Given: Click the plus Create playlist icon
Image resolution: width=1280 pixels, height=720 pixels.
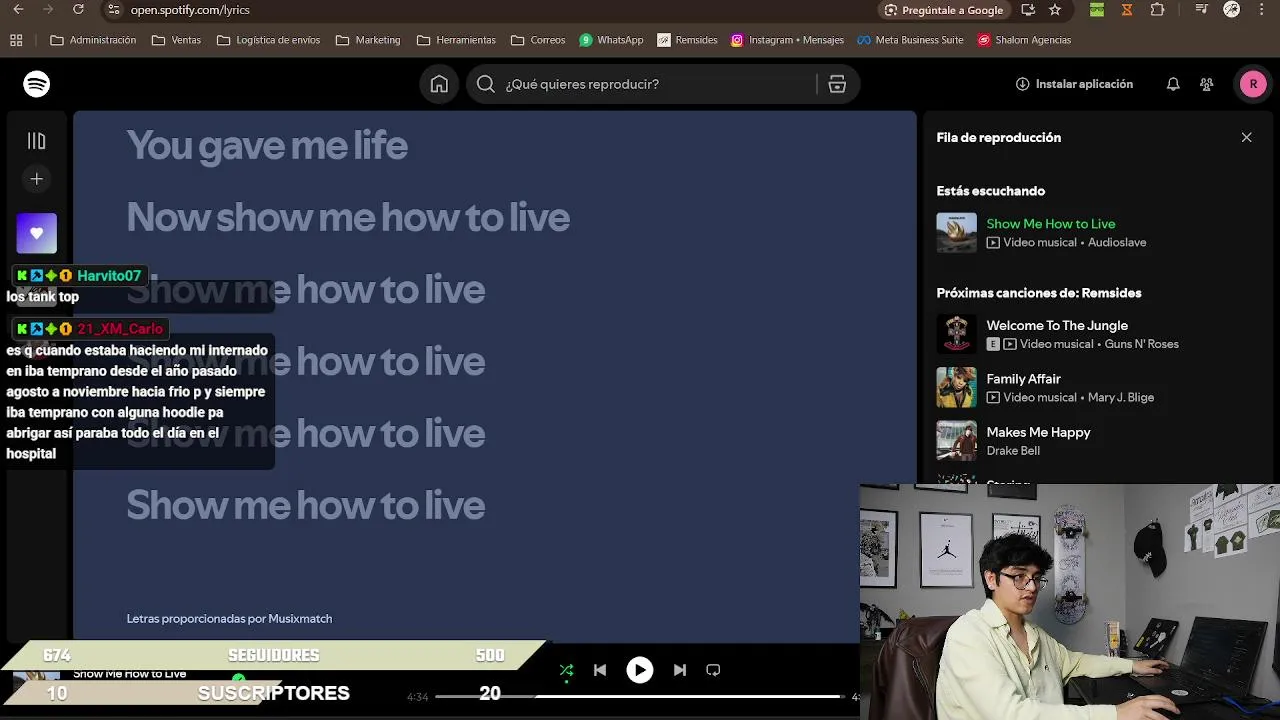Looking at the screenshot, I should [x=37, y=179].
